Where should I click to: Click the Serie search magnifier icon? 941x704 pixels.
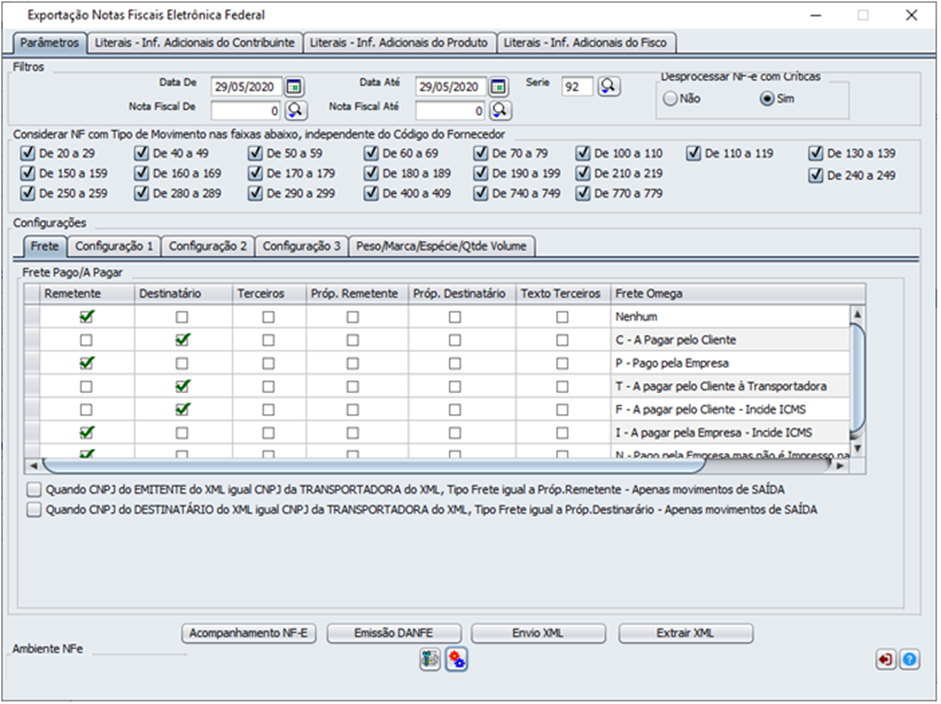(x=608, y=86)
